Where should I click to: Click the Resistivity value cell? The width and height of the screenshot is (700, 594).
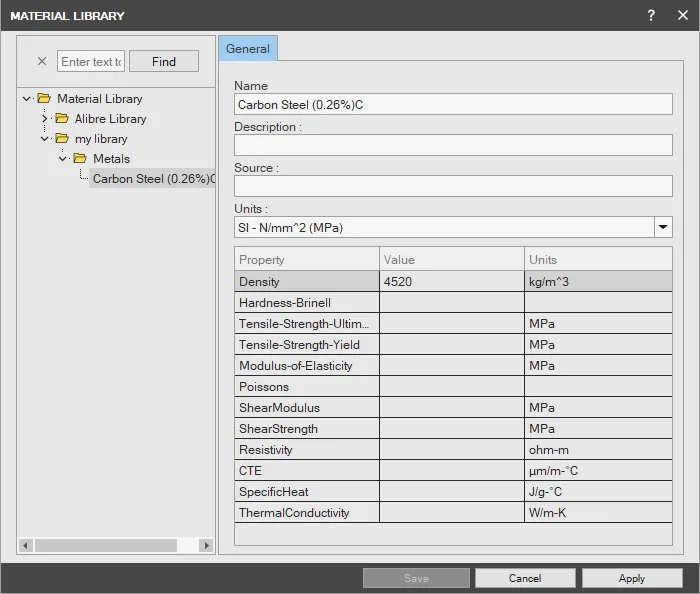(x=452, y=449)
